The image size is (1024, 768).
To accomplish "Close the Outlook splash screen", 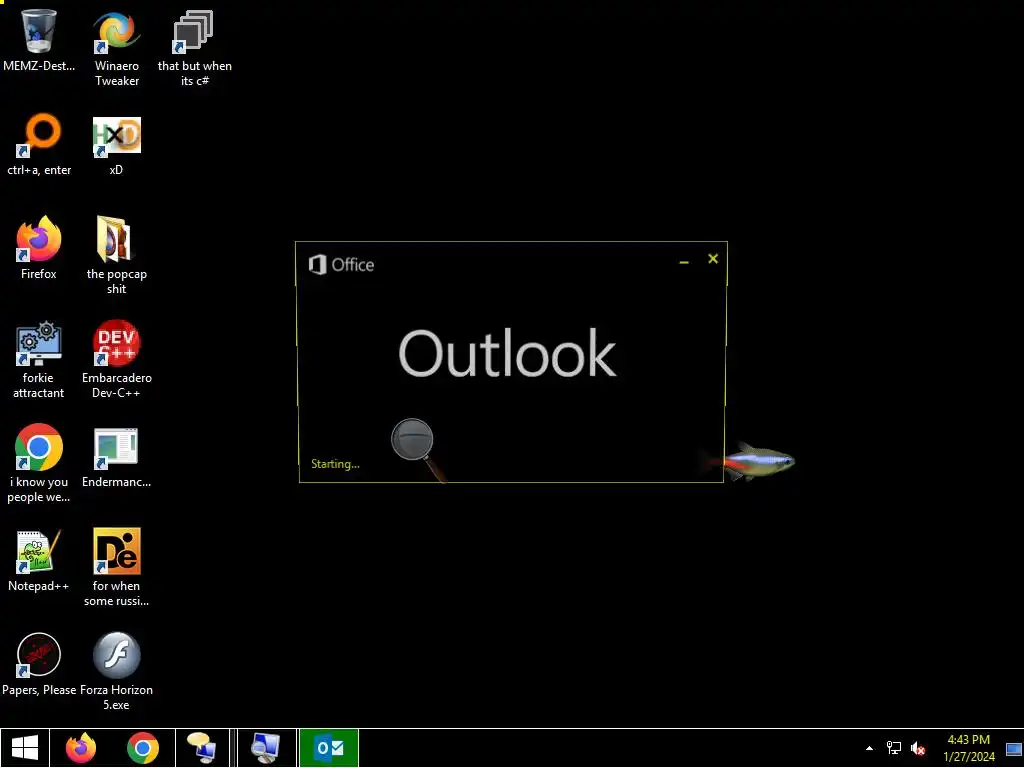I will 713,259.
